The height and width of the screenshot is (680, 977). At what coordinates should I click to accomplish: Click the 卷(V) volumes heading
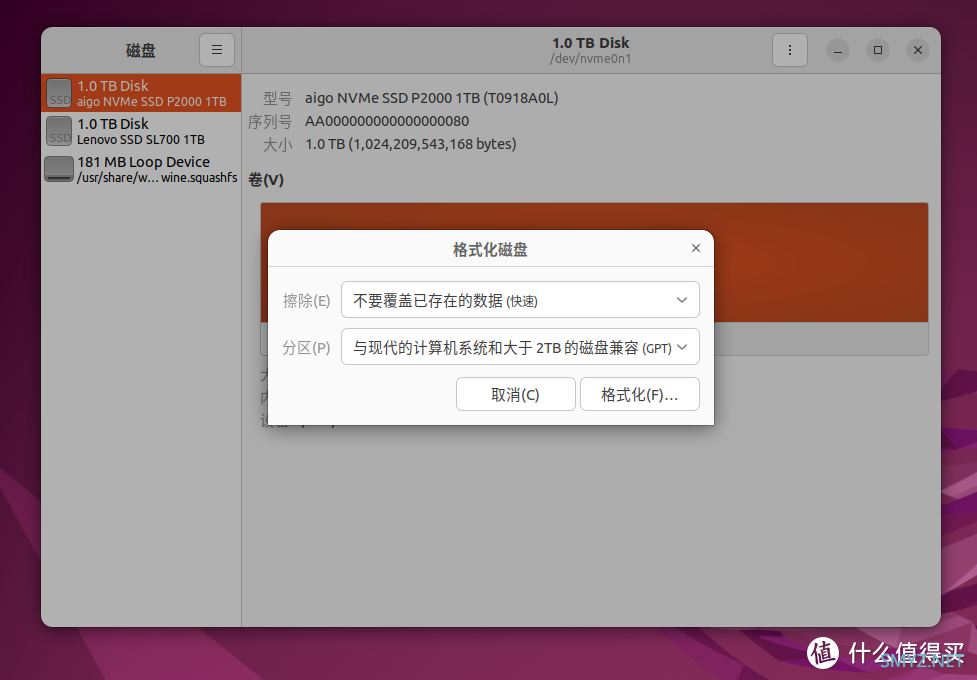[x=266, y=180]
